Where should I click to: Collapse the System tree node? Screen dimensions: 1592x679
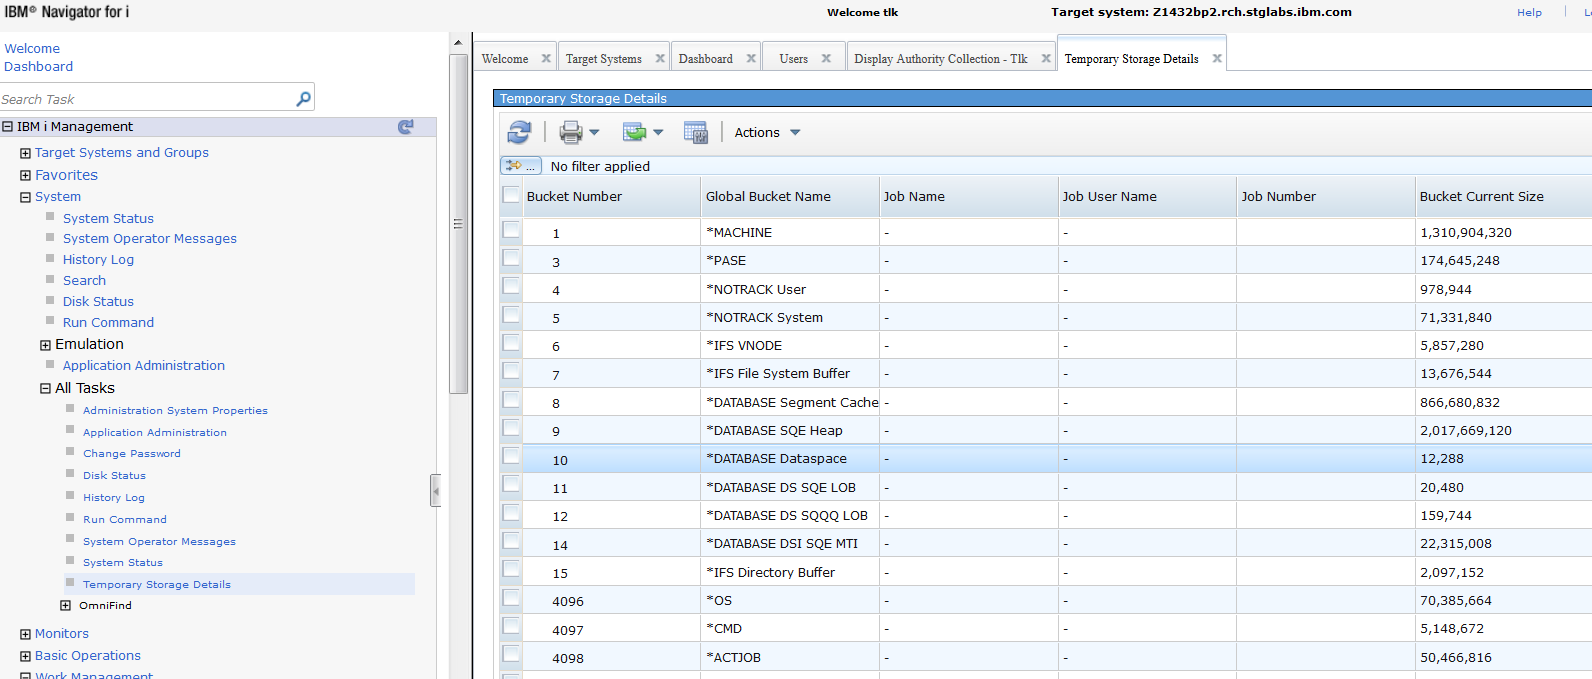point(26,197)
